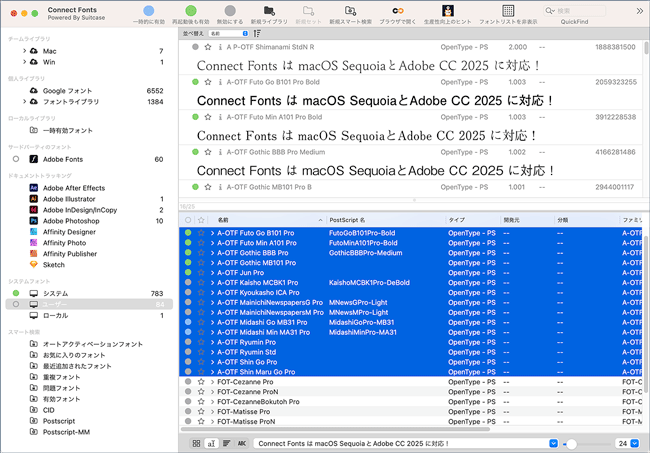Viewport: 650px width, 453px height.
Task: Toggle activation of FOT-Cezanne Pro row
Action: coord(188,382)
